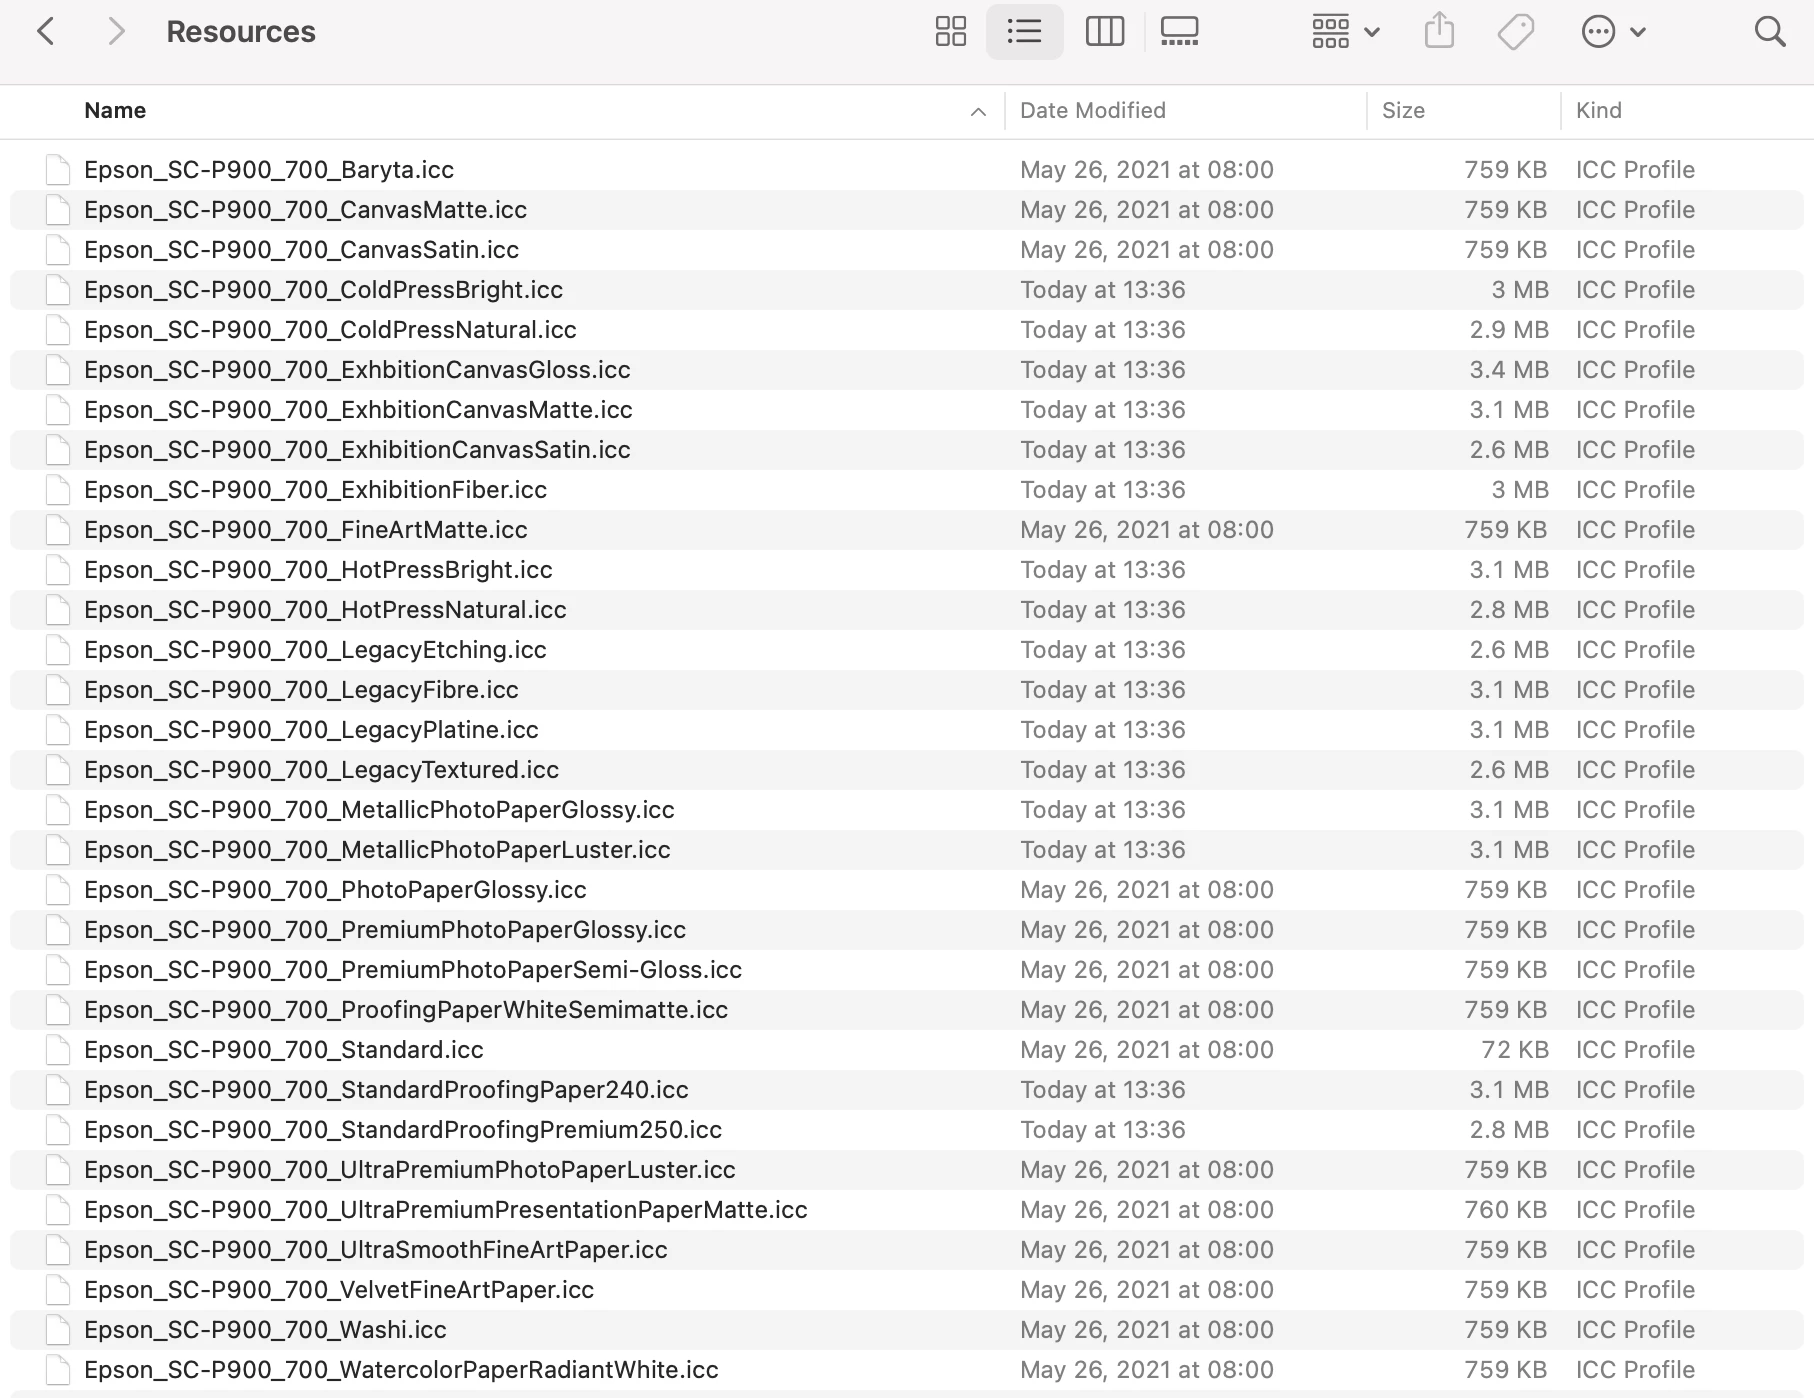Switch to column view
The height and width of the screenshot is (1398, 1814).
pos(1105,32)
